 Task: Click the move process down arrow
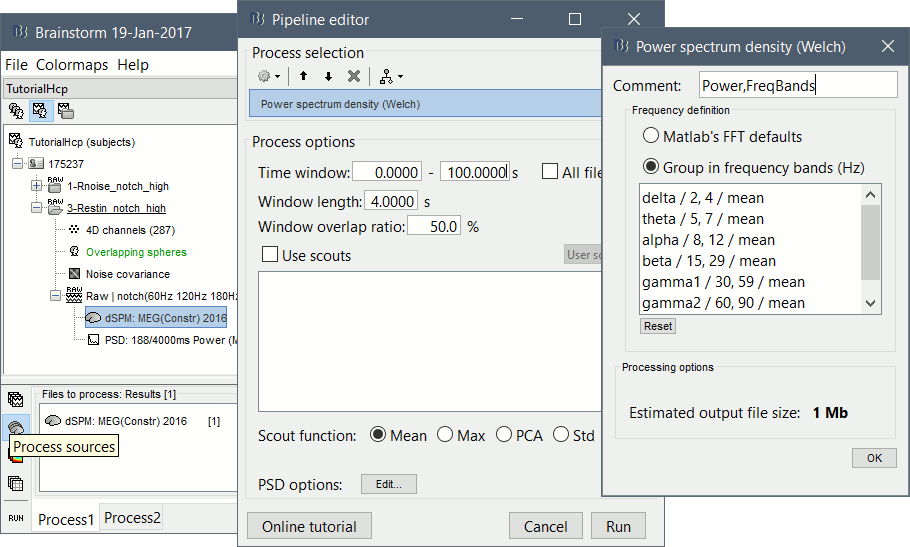point(328,76)
